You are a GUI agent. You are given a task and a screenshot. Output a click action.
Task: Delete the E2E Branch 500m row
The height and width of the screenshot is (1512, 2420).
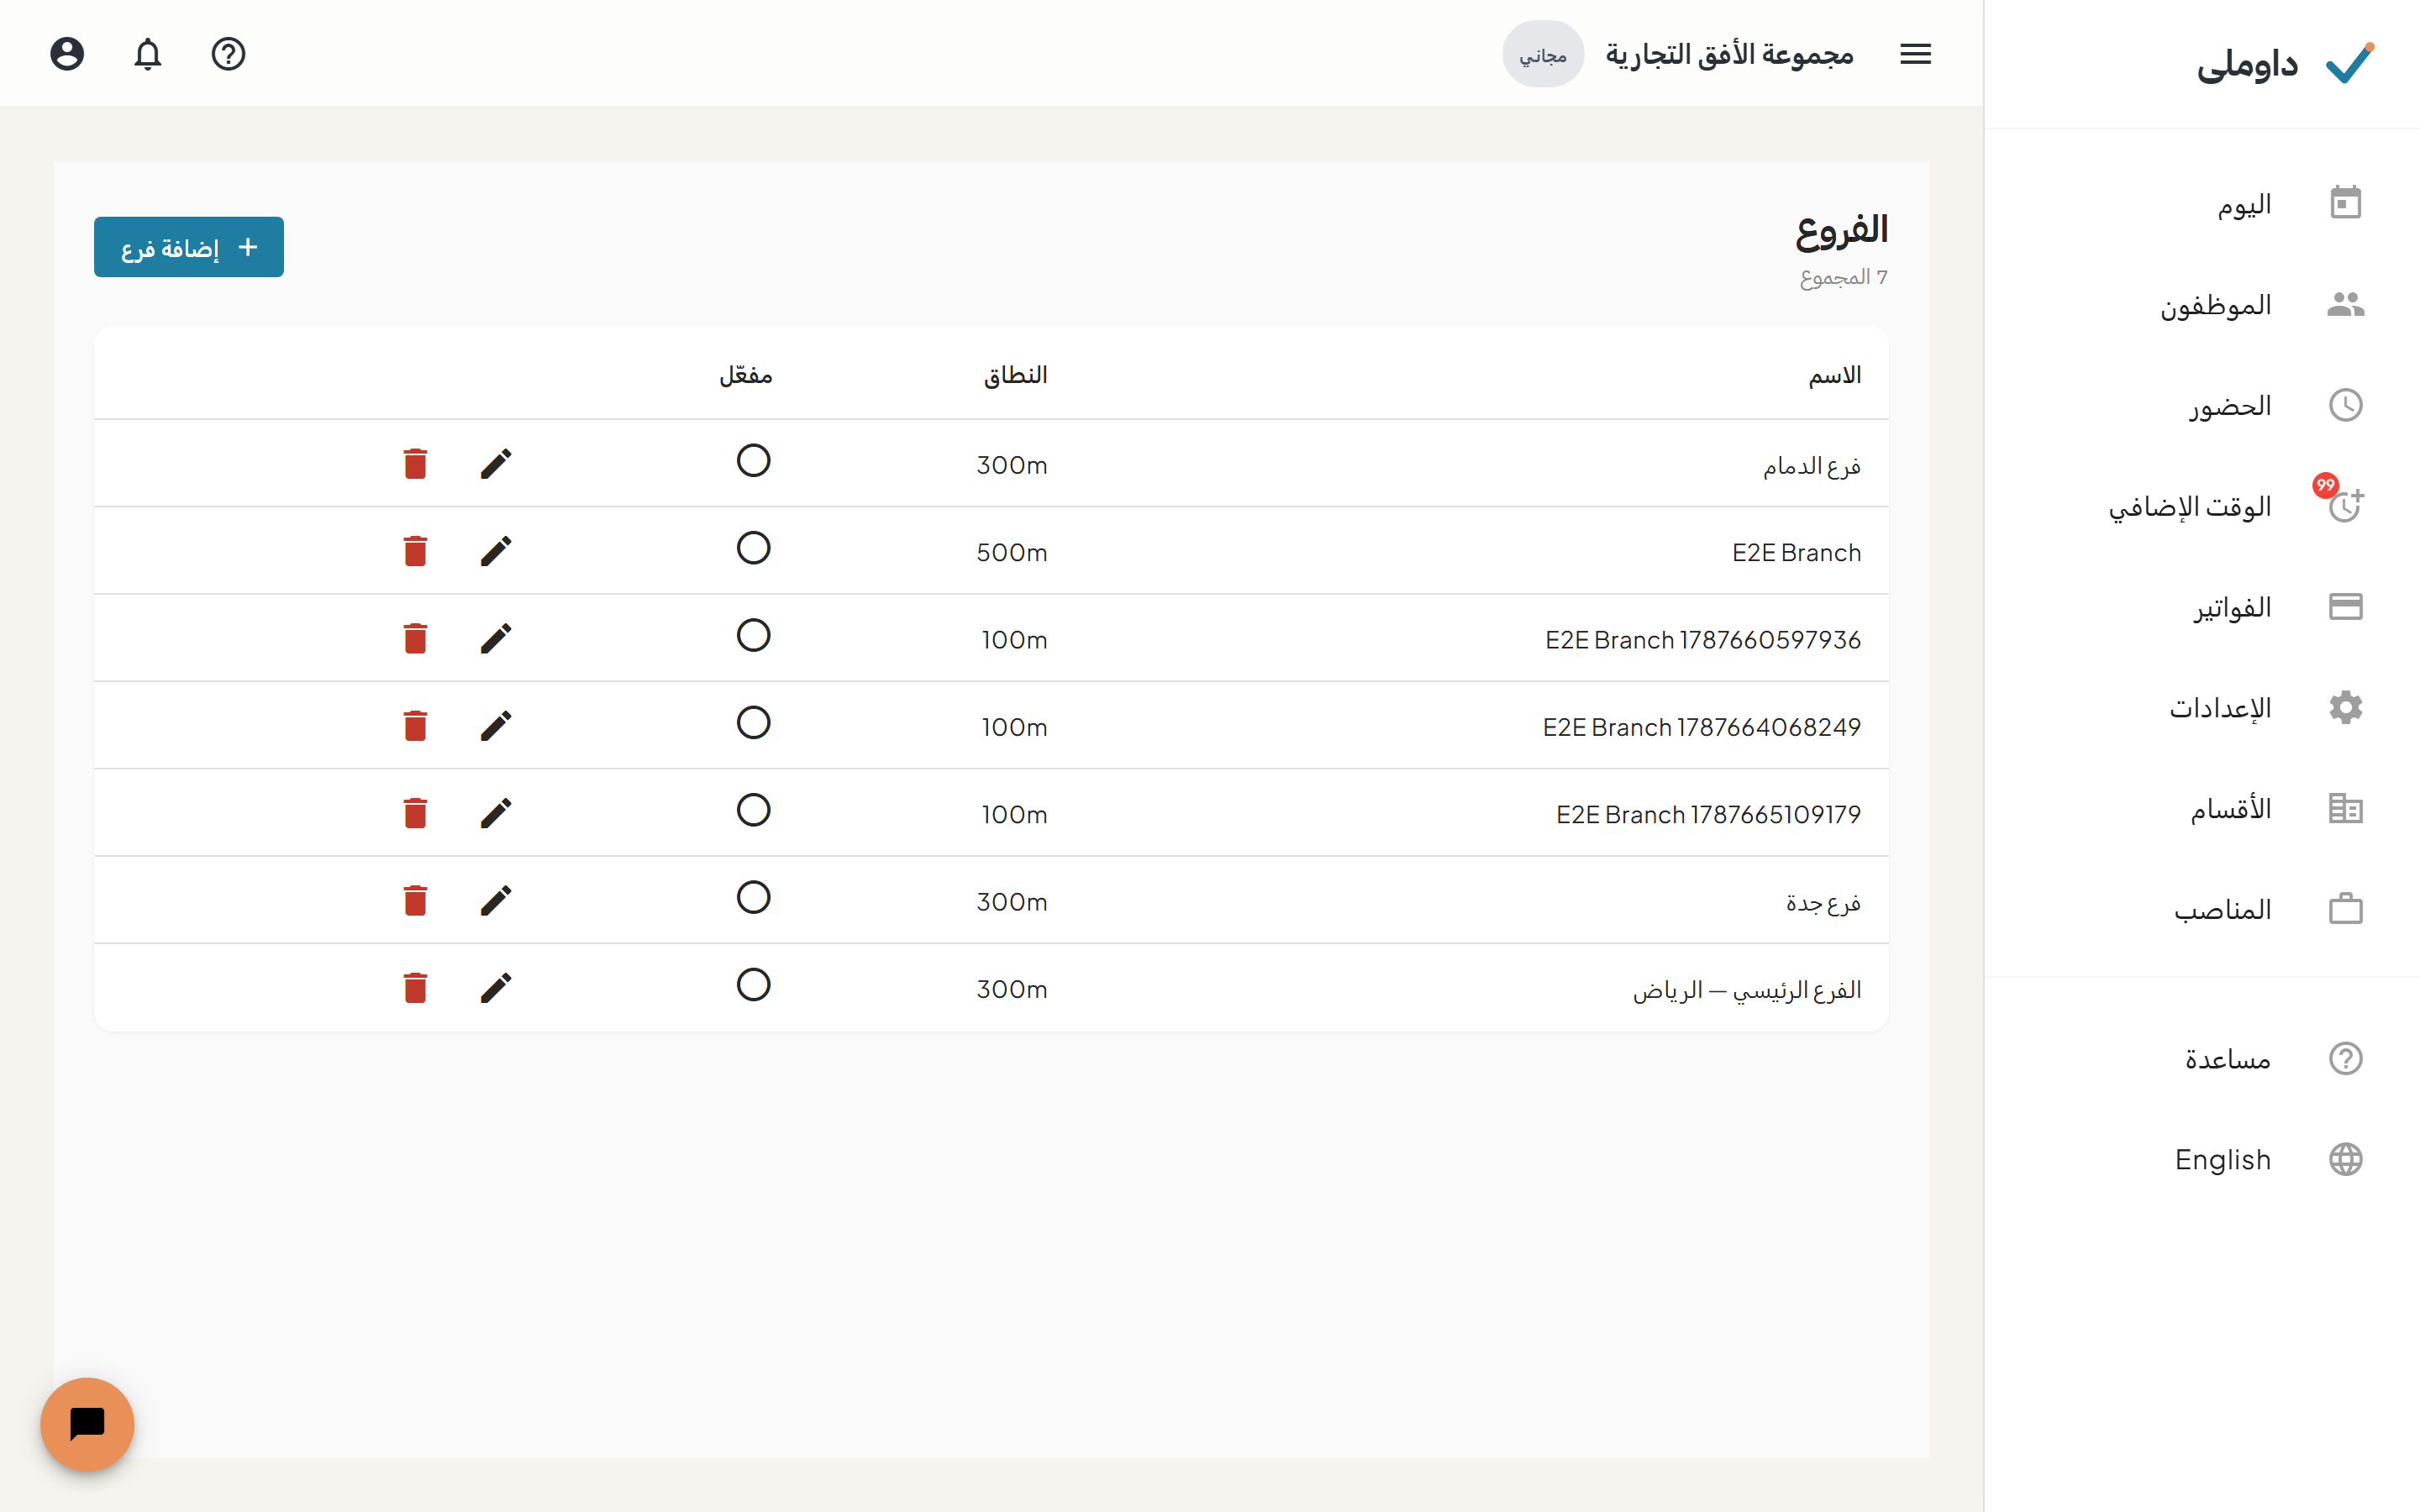[x=415, y=551]
